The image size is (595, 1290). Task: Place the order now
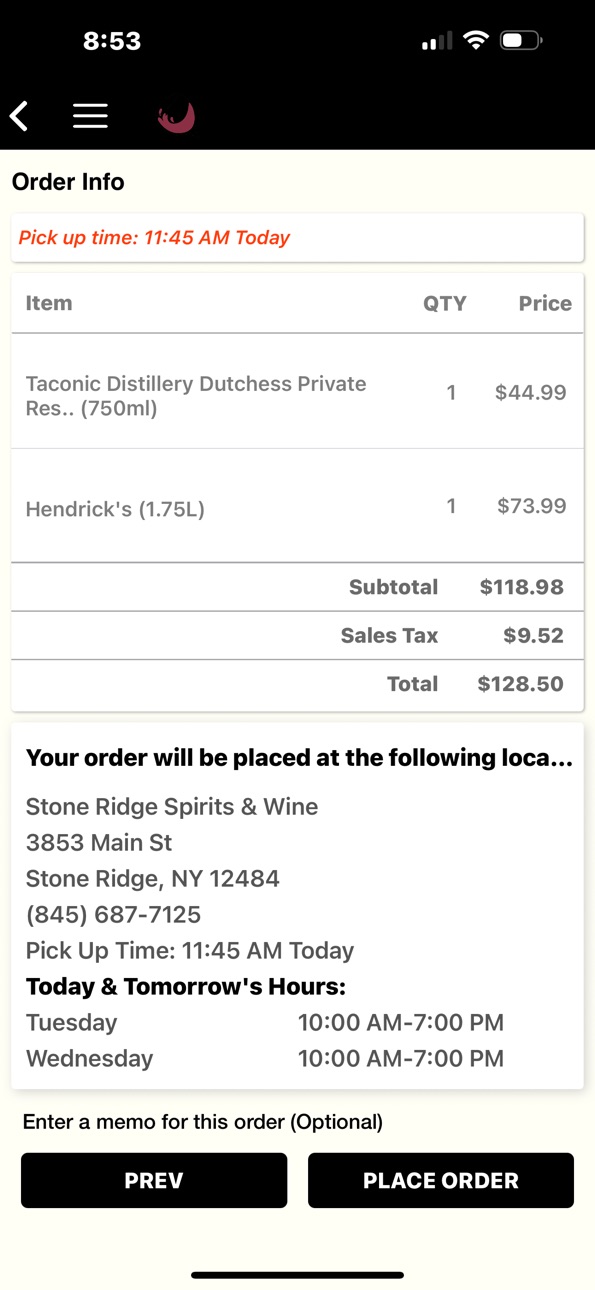coord(441,1180)
